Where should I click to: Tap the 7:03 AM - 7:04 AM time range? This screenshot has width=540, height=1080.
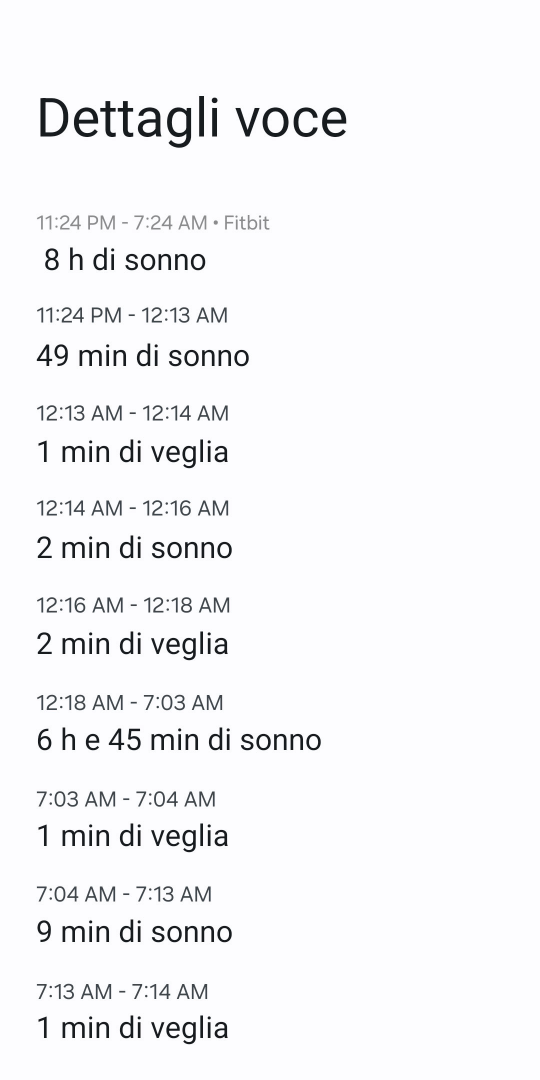126,799
